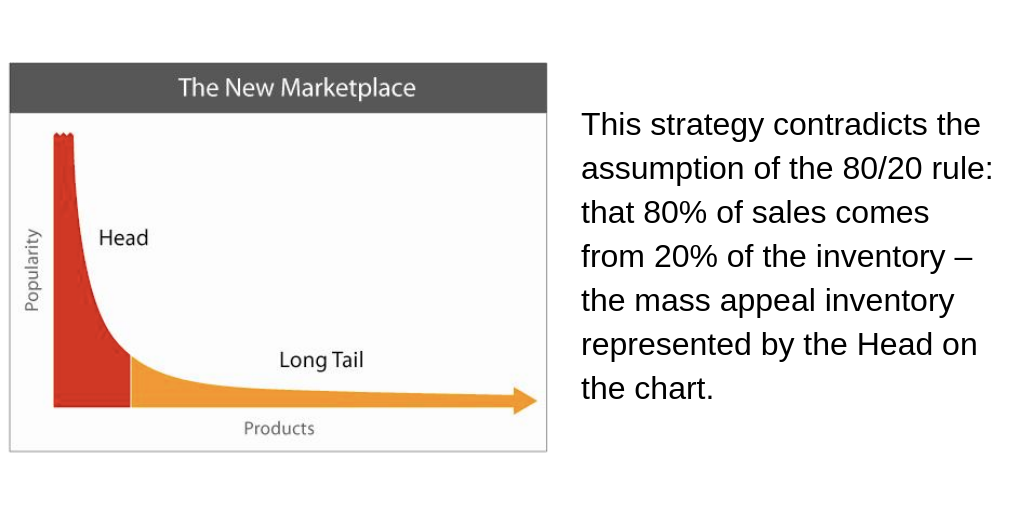The height and width of the screenshot is (512, 1024).
Task: Click the dark gray chart header bar
Action: click(278, 88)
